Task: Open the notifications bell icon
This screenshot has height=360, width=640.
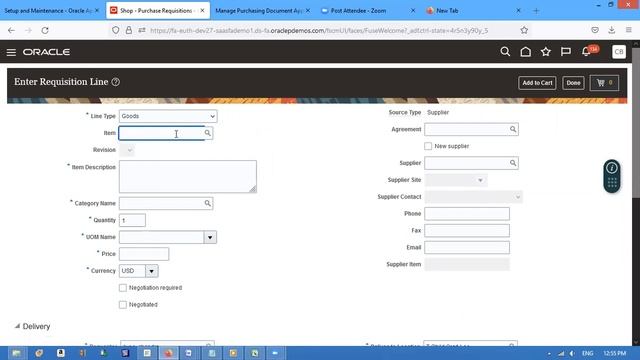Action: [586, 51]
